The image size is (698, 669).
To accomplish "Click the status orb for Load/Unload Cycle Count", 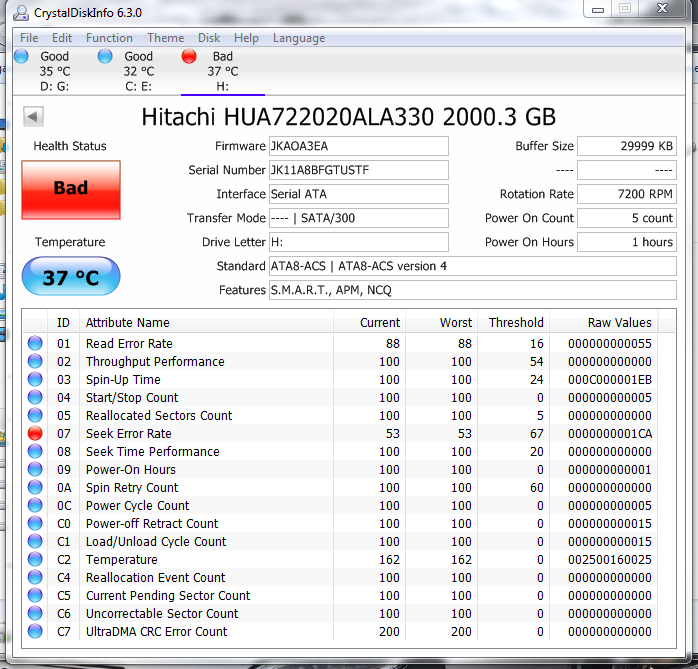I will [35, 541].
